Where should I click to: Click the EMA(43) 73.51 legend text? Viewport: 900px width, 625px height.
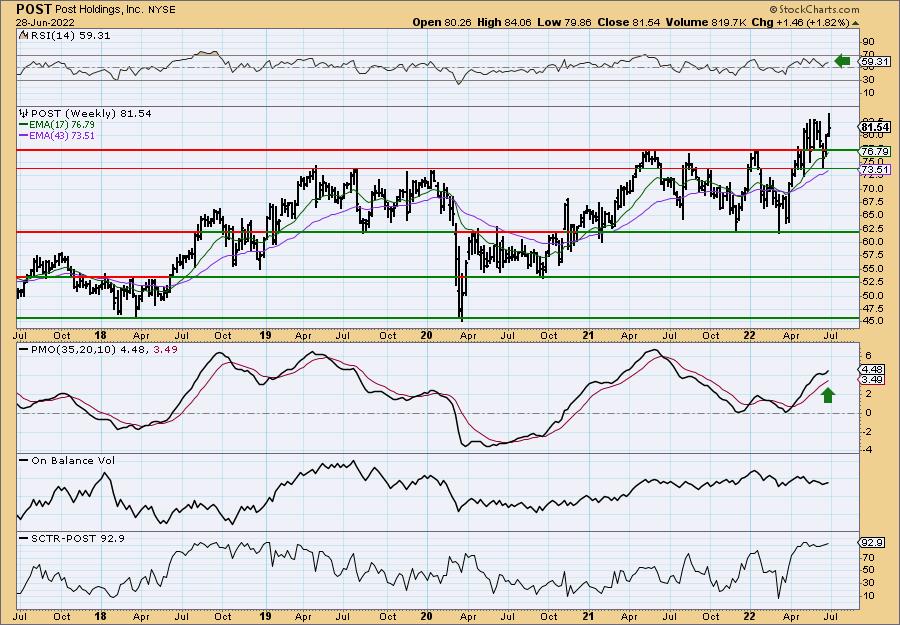point(62,136)
